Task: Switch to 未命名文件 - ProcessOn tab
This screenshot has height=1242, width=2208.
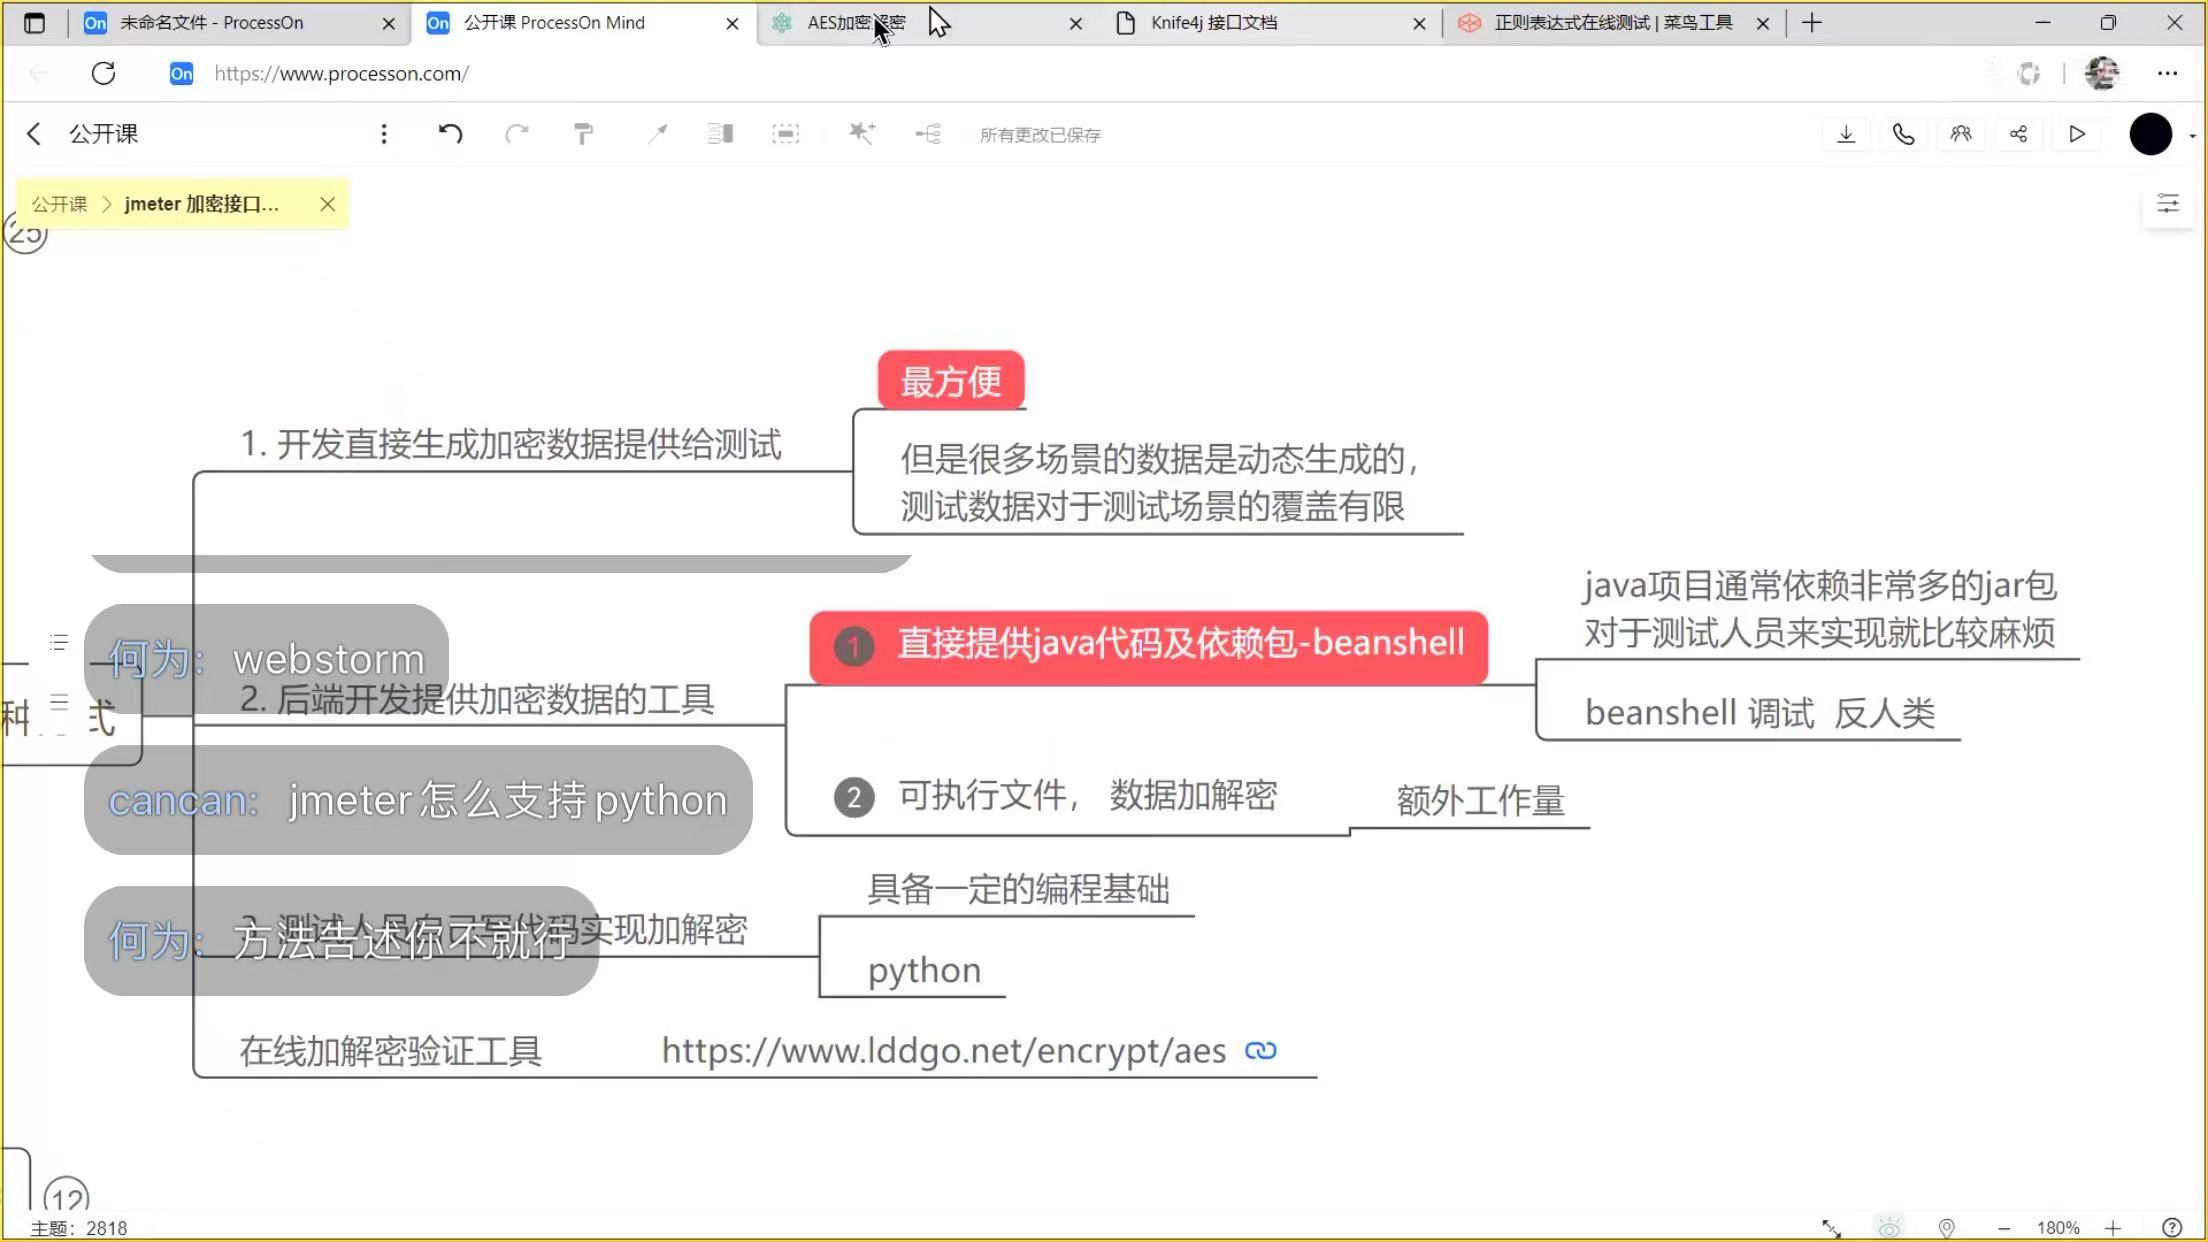Action: click(x=211, y=22)
